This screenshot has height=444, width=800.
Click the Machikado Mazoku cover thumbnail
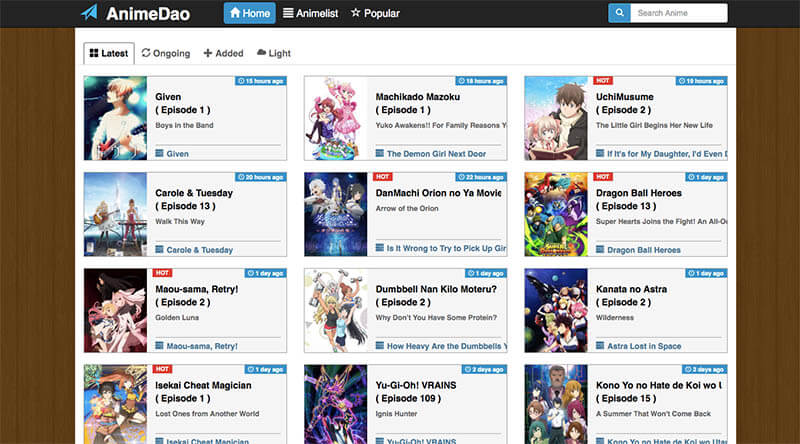click(x=336, y=118)
